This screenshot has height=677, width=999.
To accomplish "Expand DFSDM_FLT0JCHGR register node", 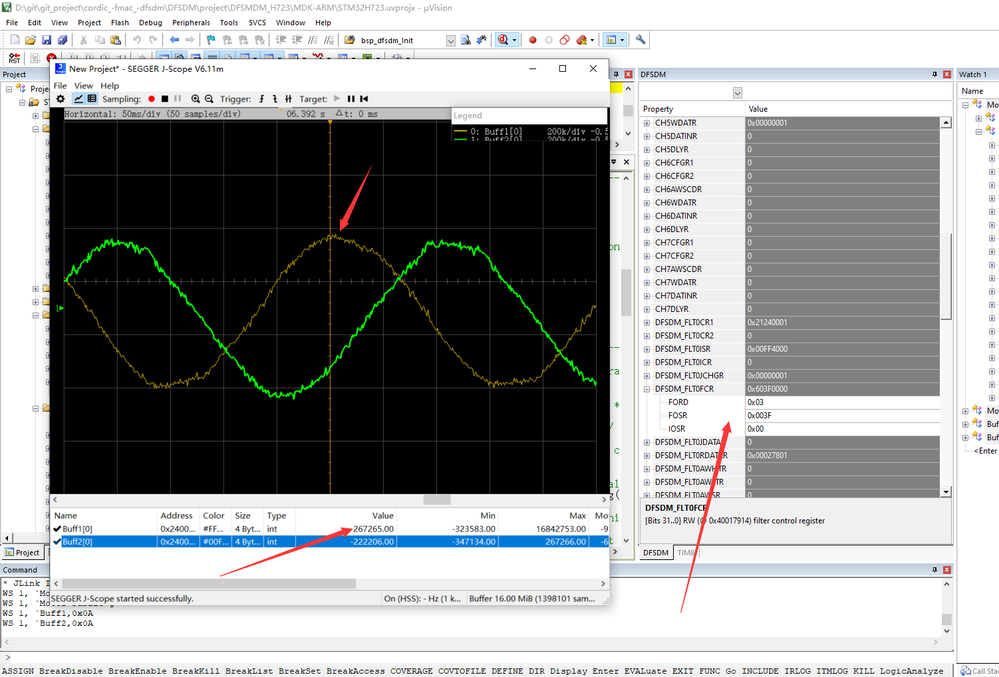I will [x=647, y=376].
